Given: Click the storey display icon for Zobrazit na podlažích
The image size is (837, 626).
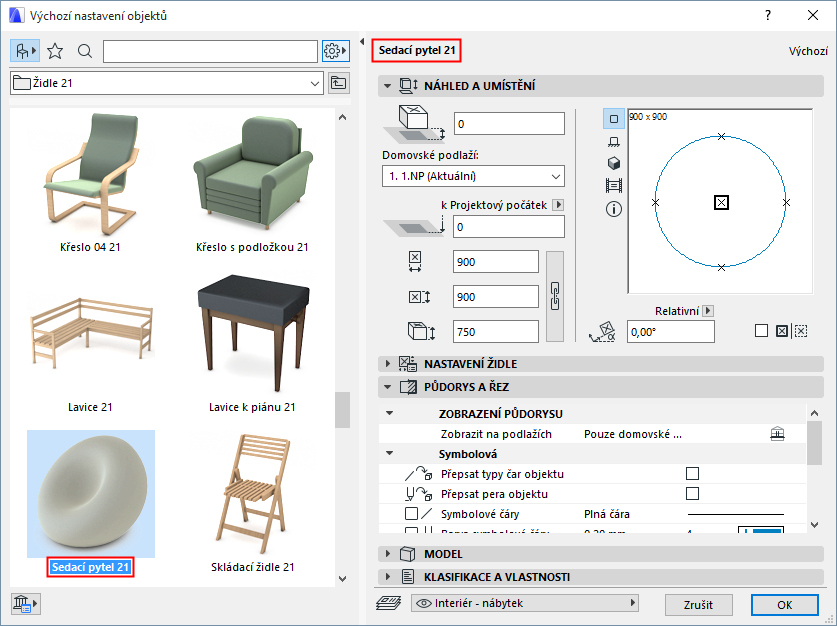Looking at the screenshot, I should pos(777,434).
